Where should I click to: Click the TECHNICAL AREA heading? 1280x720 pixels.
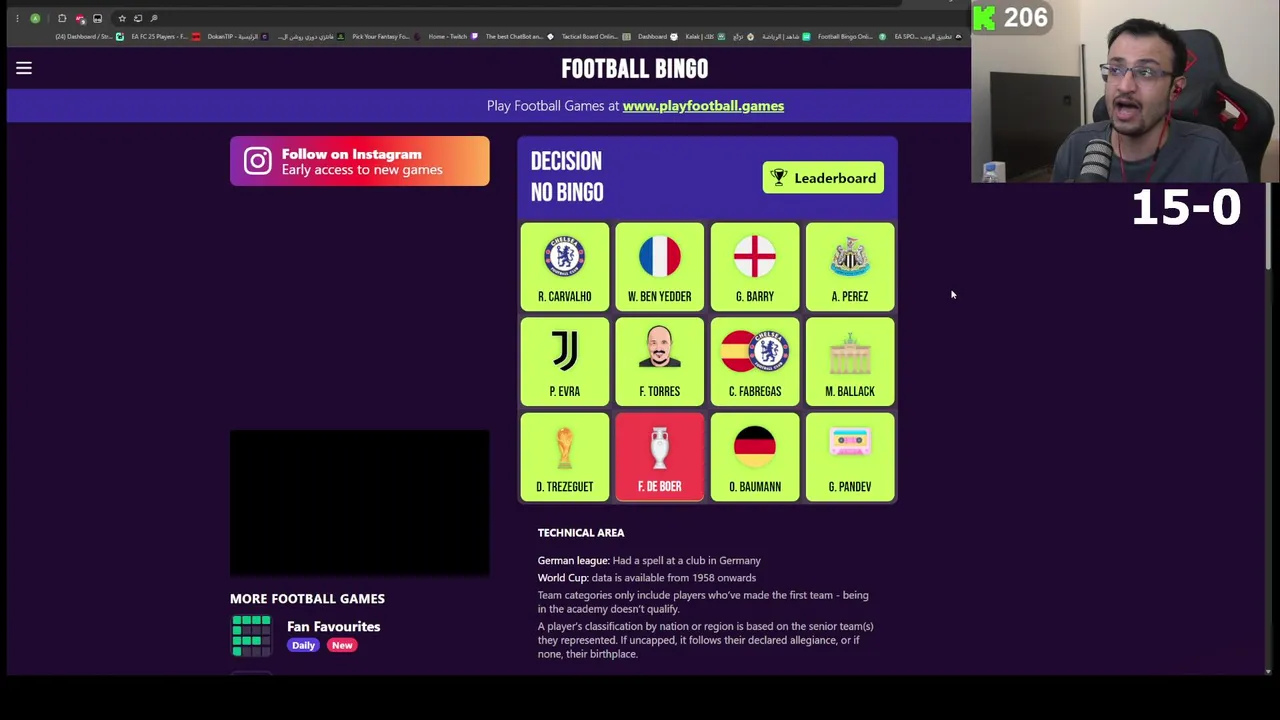[580, 533]
